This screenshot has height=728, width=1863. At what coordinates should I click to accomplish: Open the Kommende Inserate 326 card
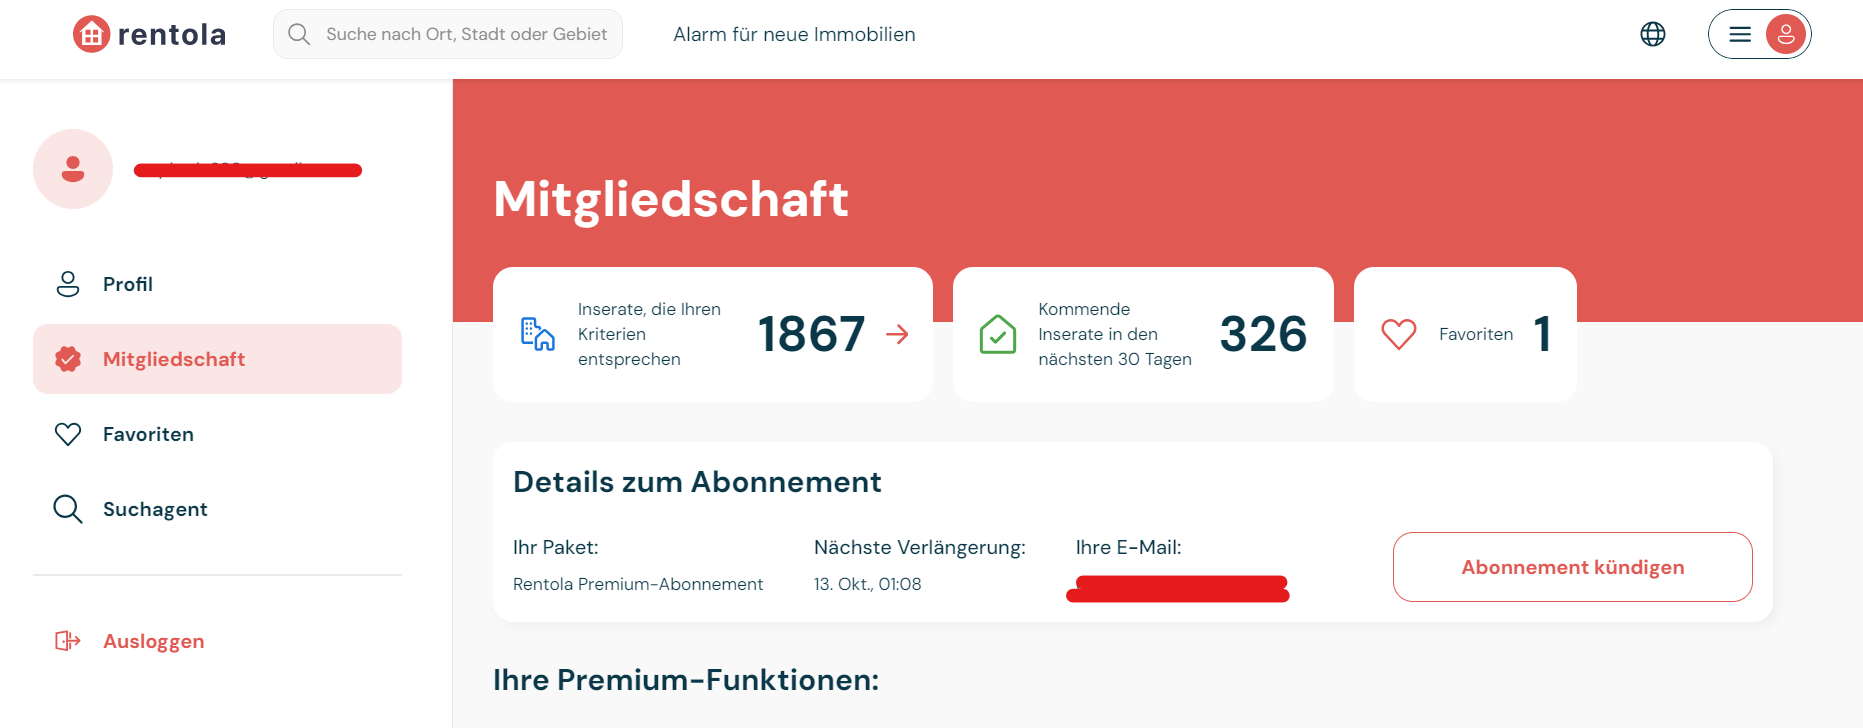point(1143,334)
